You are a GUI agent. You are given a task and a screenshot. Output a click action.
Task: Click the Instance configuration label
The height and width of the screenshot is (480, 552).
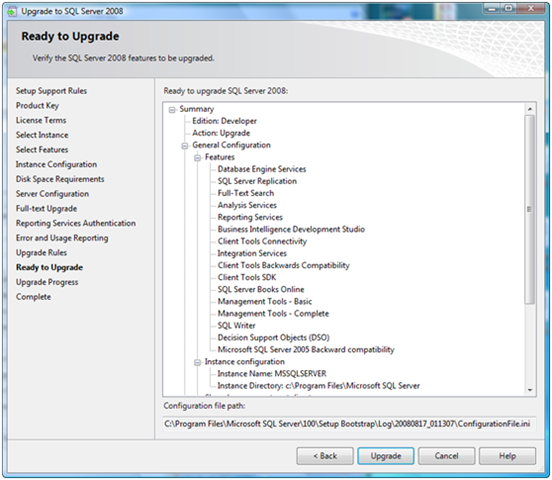pyautogui.click(x=244, y=362)
